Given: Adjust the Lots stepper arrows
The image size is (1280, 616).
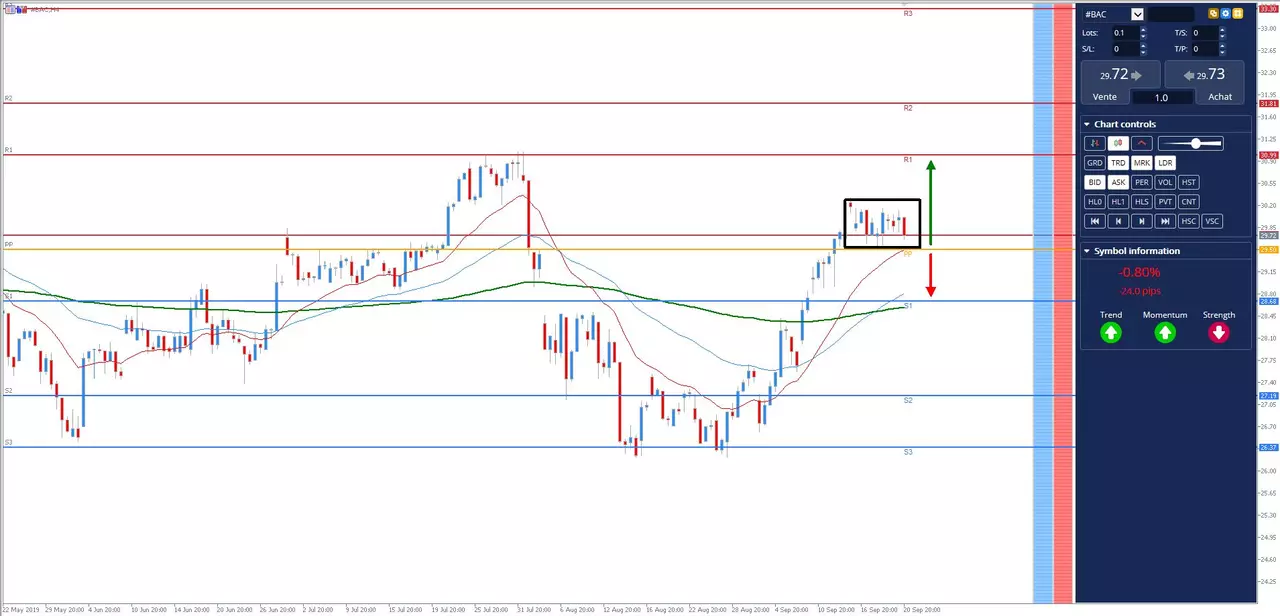Looking at the screenshot, I should (x=1143, y=33).
